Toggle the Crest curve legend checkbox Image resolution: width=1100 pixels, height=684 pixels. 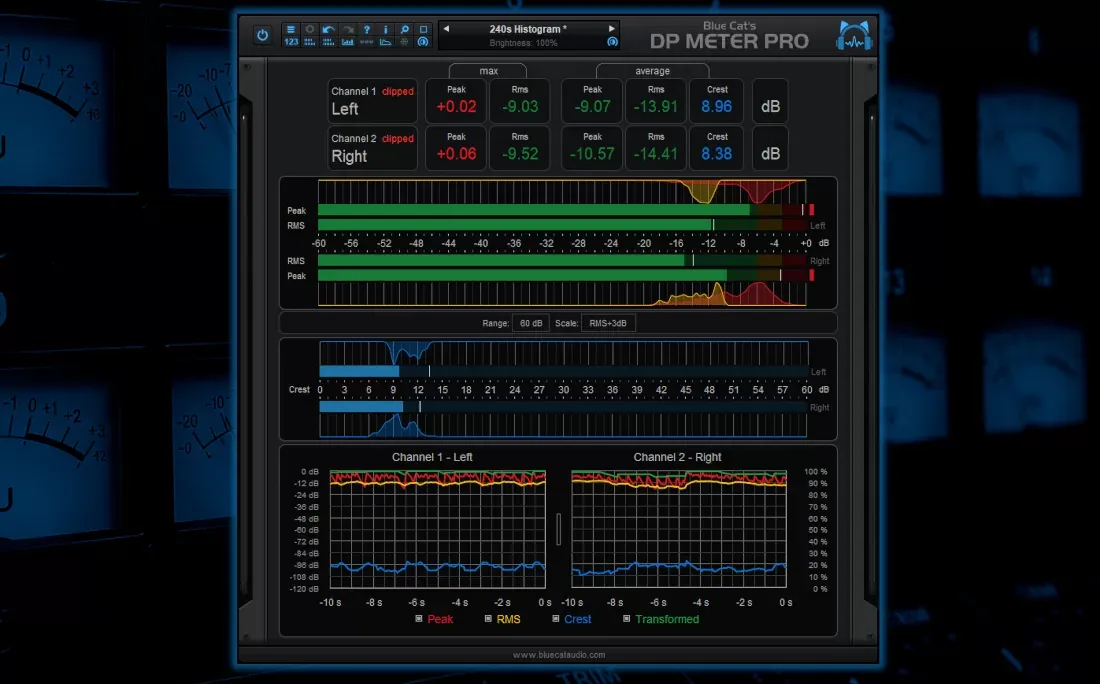[556, 619]
